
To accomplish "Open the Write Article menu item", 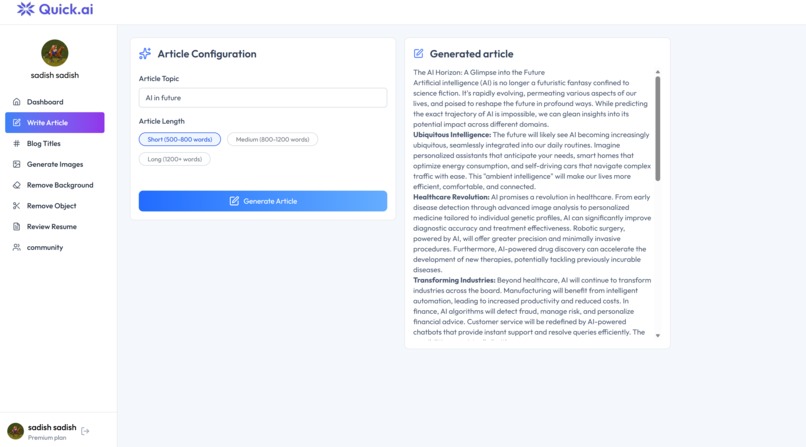I will click(x=55, y=122).
